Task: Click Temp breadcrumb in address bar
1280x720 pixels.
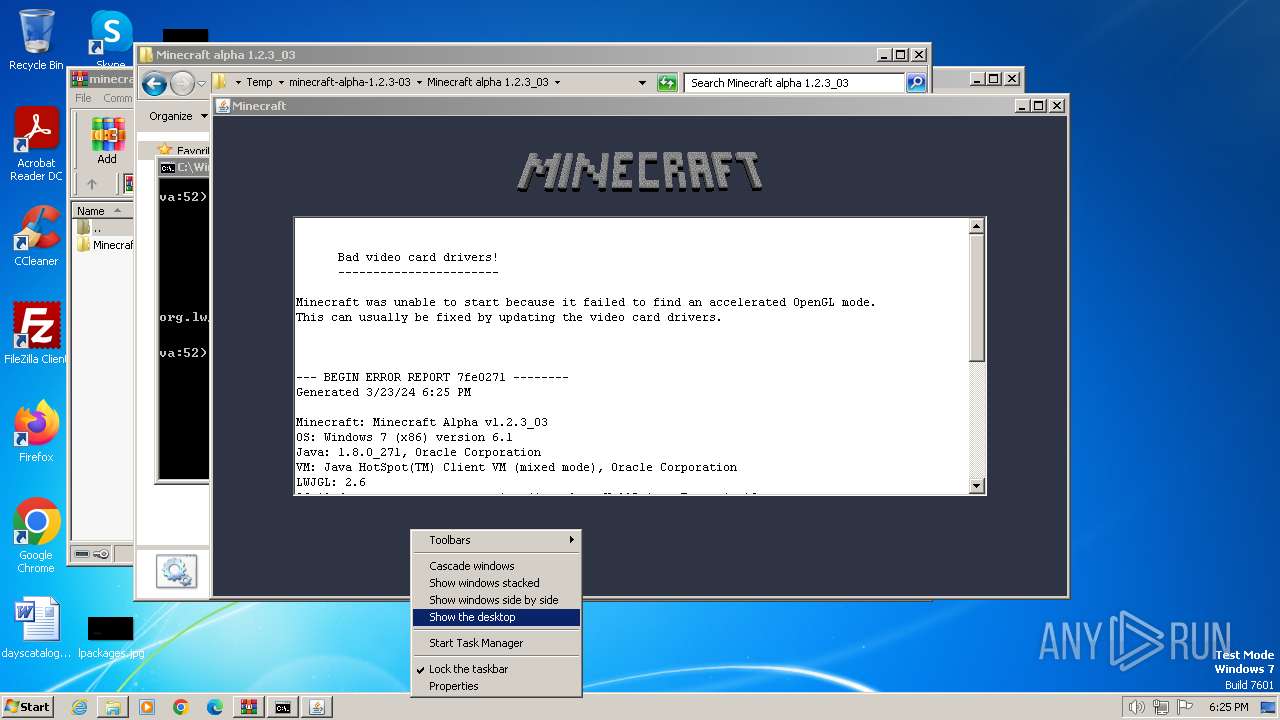Action: coord(259,83)
